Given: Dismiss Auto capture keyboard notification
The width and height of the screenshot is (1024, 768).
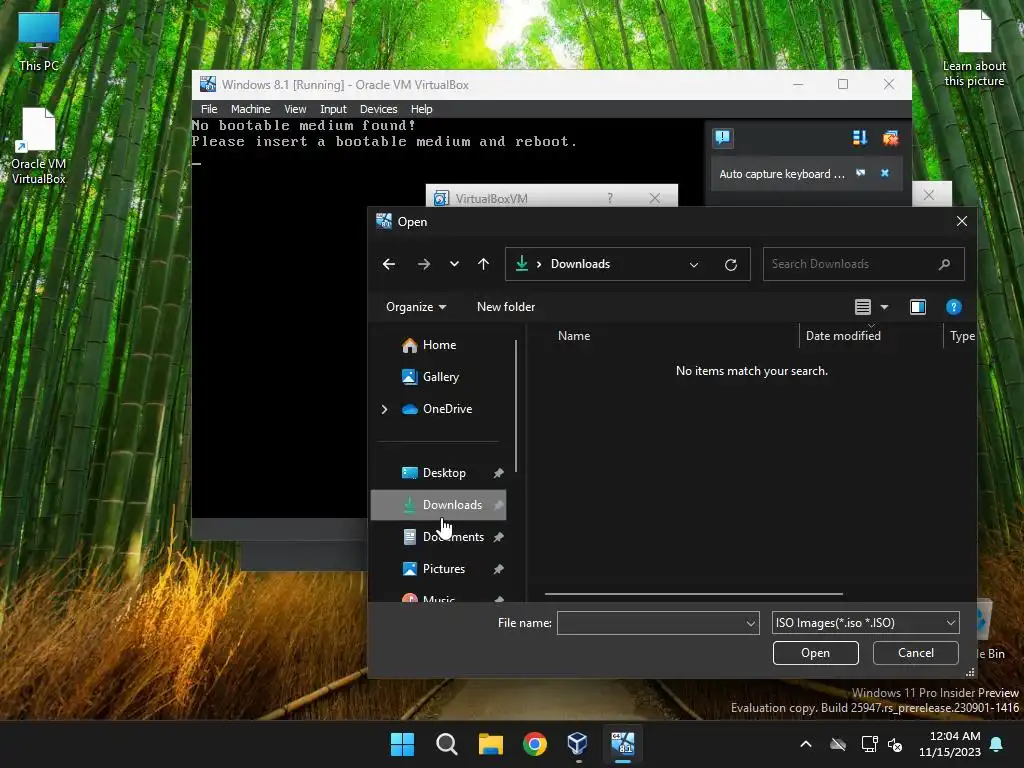Looking at the screenshot, I should click(885, 173).
